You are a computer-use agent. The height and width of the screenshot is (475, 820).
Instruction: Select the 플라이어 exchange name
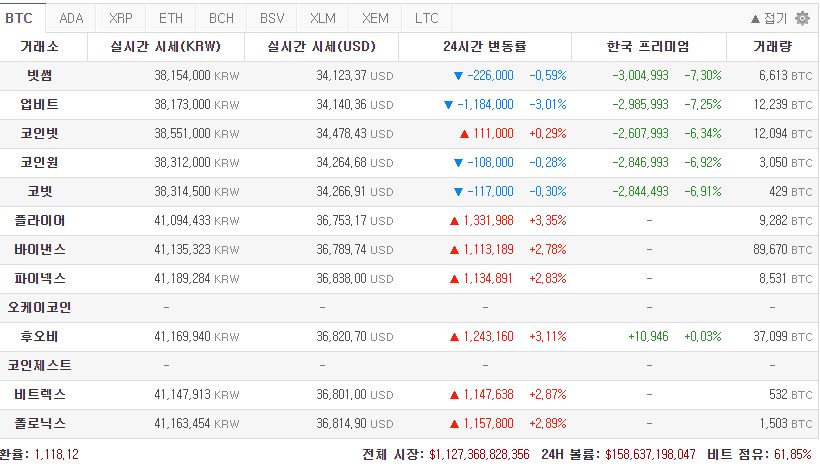pos(40,221)
